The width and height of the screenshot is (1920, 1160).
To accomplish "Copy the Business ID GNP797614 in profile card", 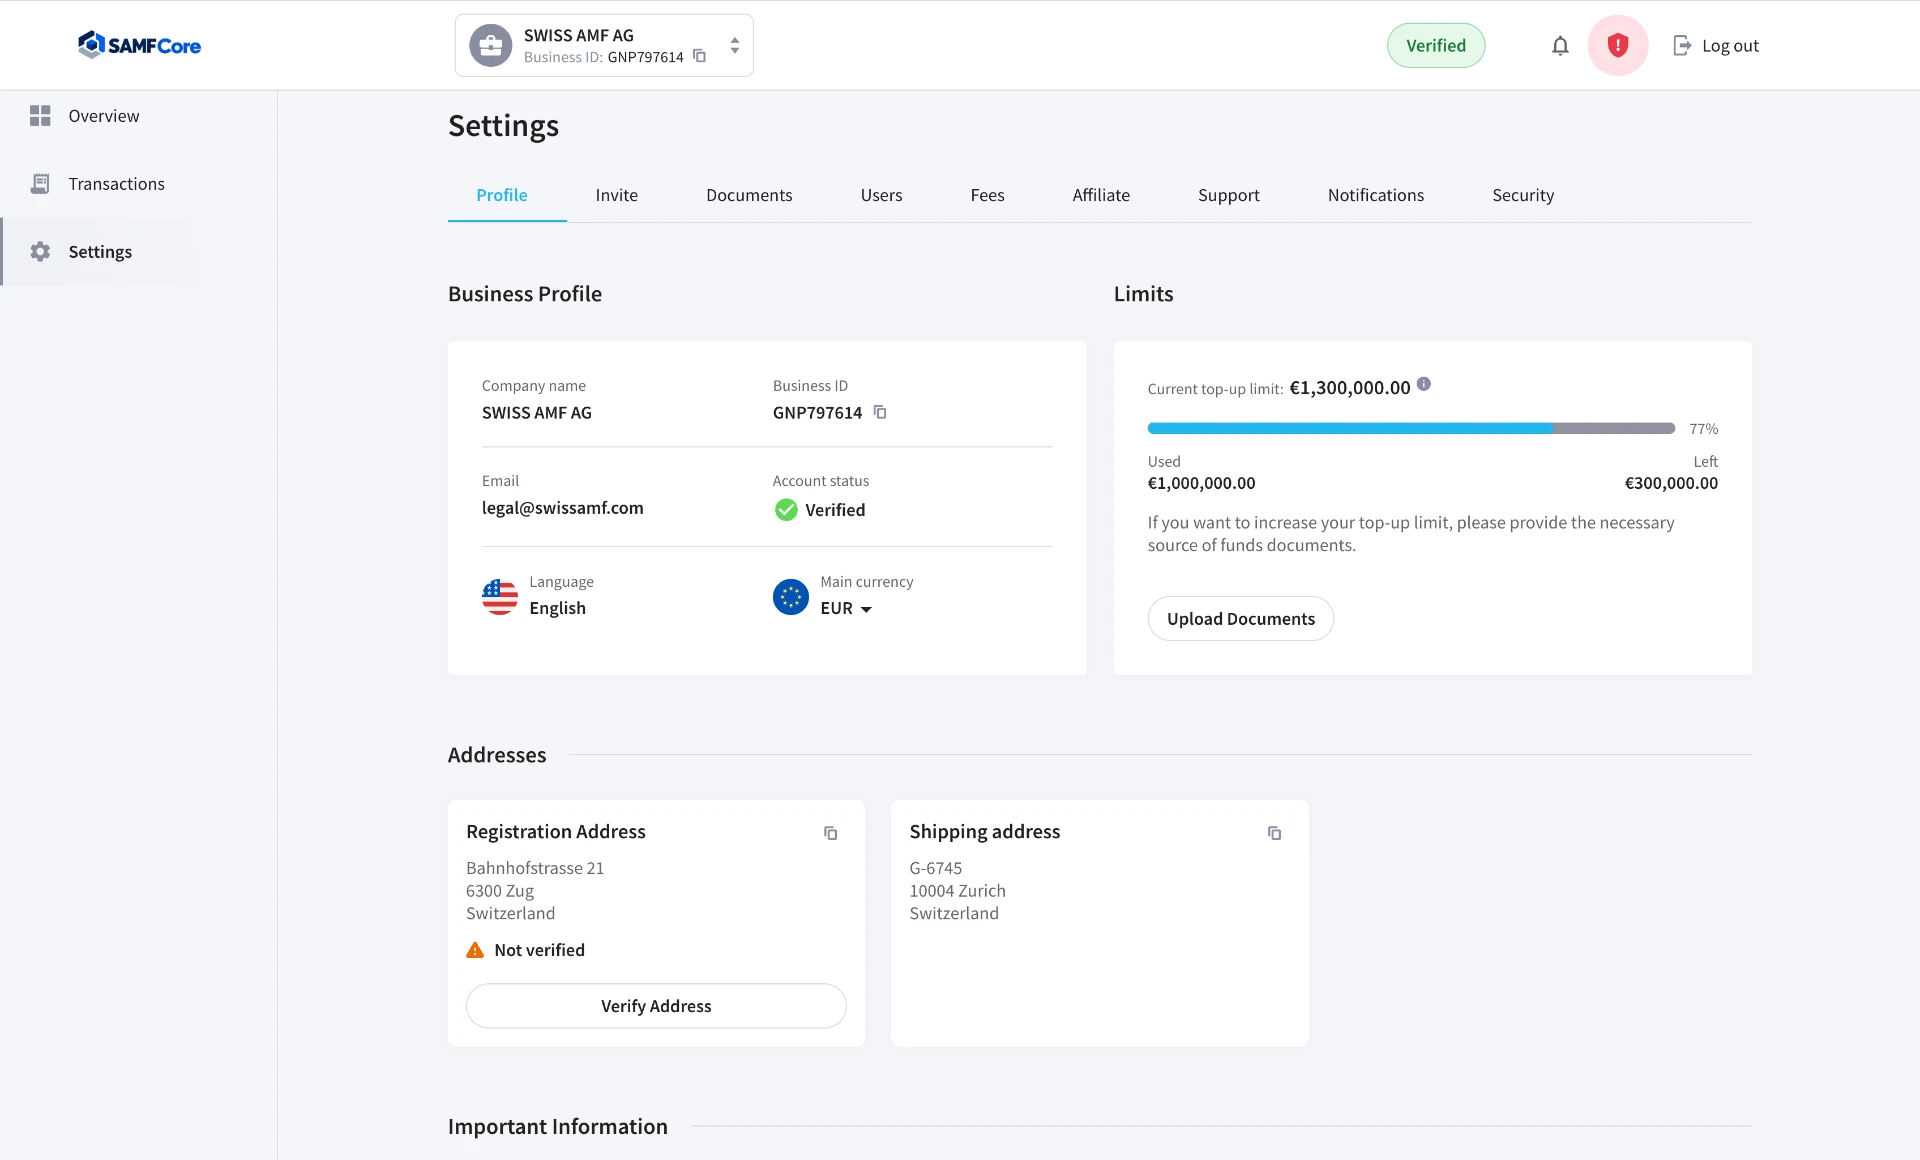I will coord(880,412).
